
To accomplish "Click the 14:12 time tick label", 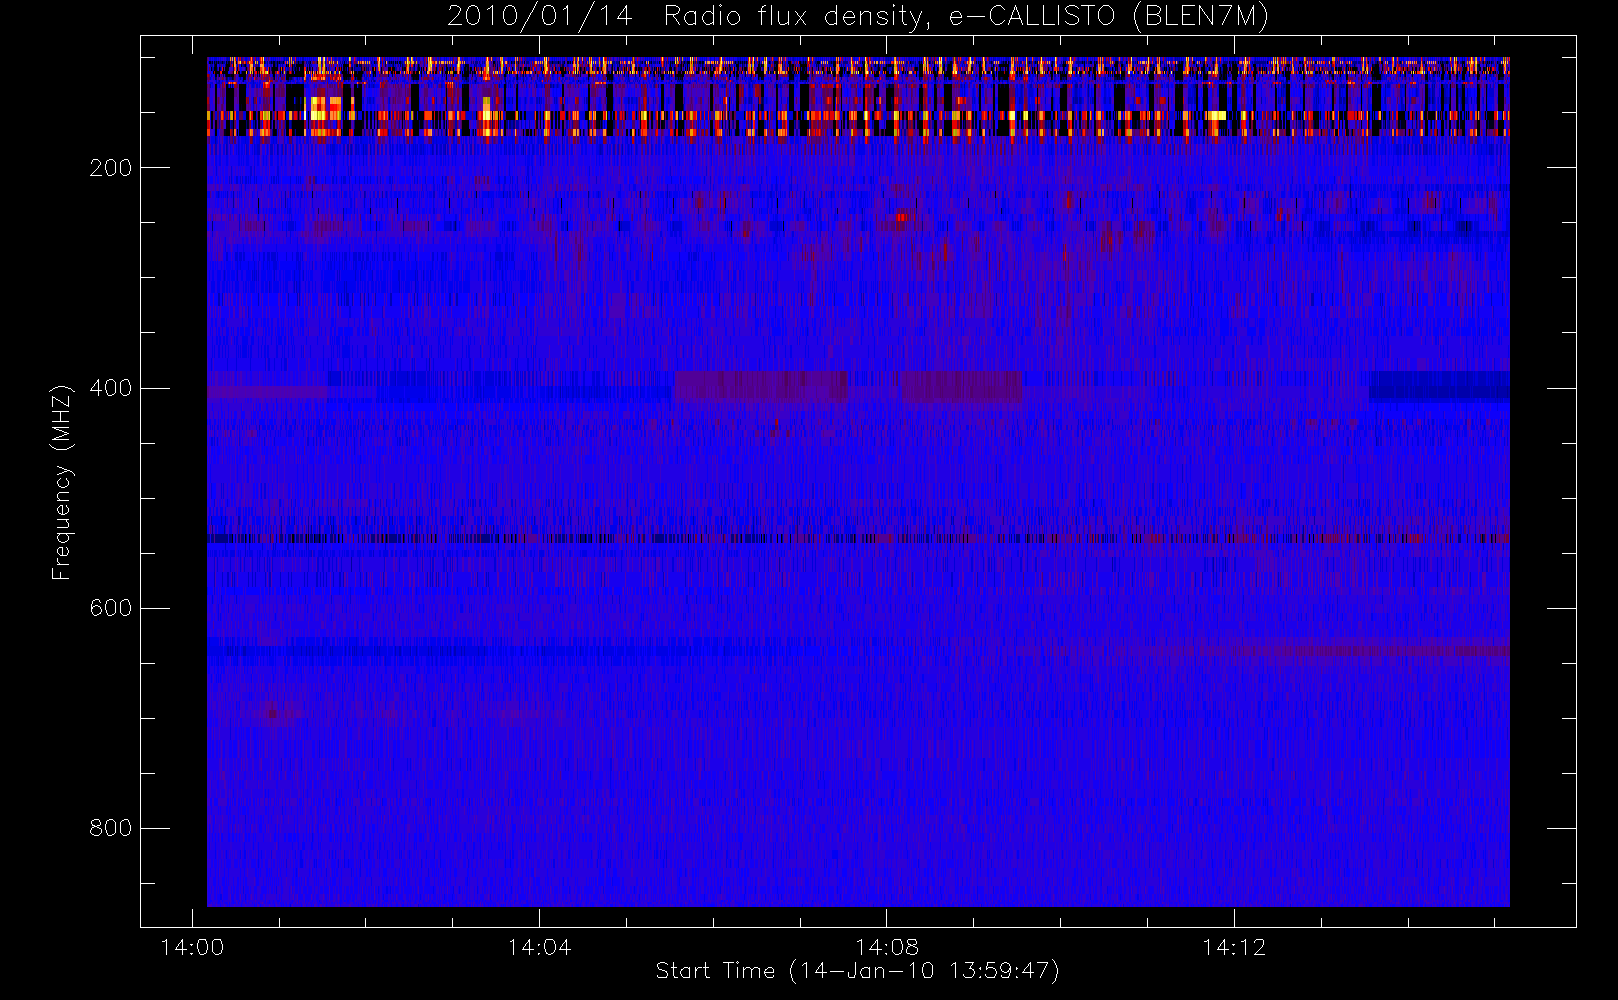I will pos(1234,947).
